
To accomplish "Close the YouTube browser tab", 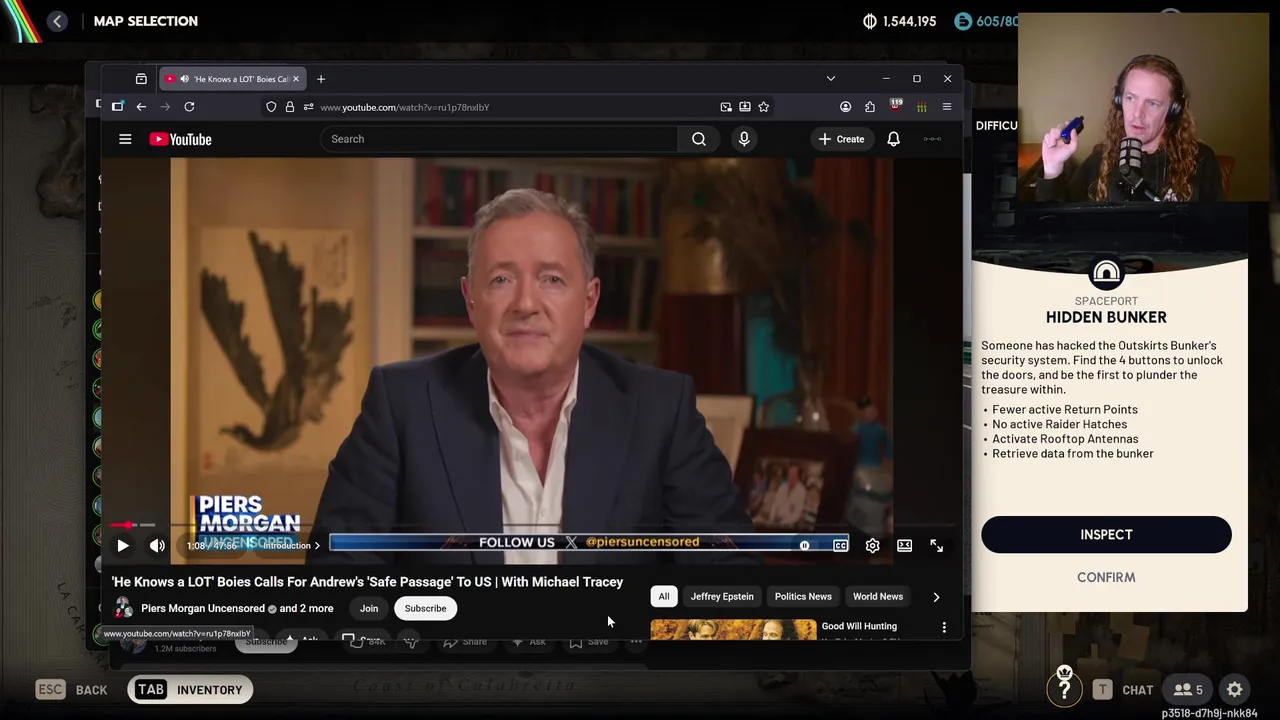I will point(295,79).
